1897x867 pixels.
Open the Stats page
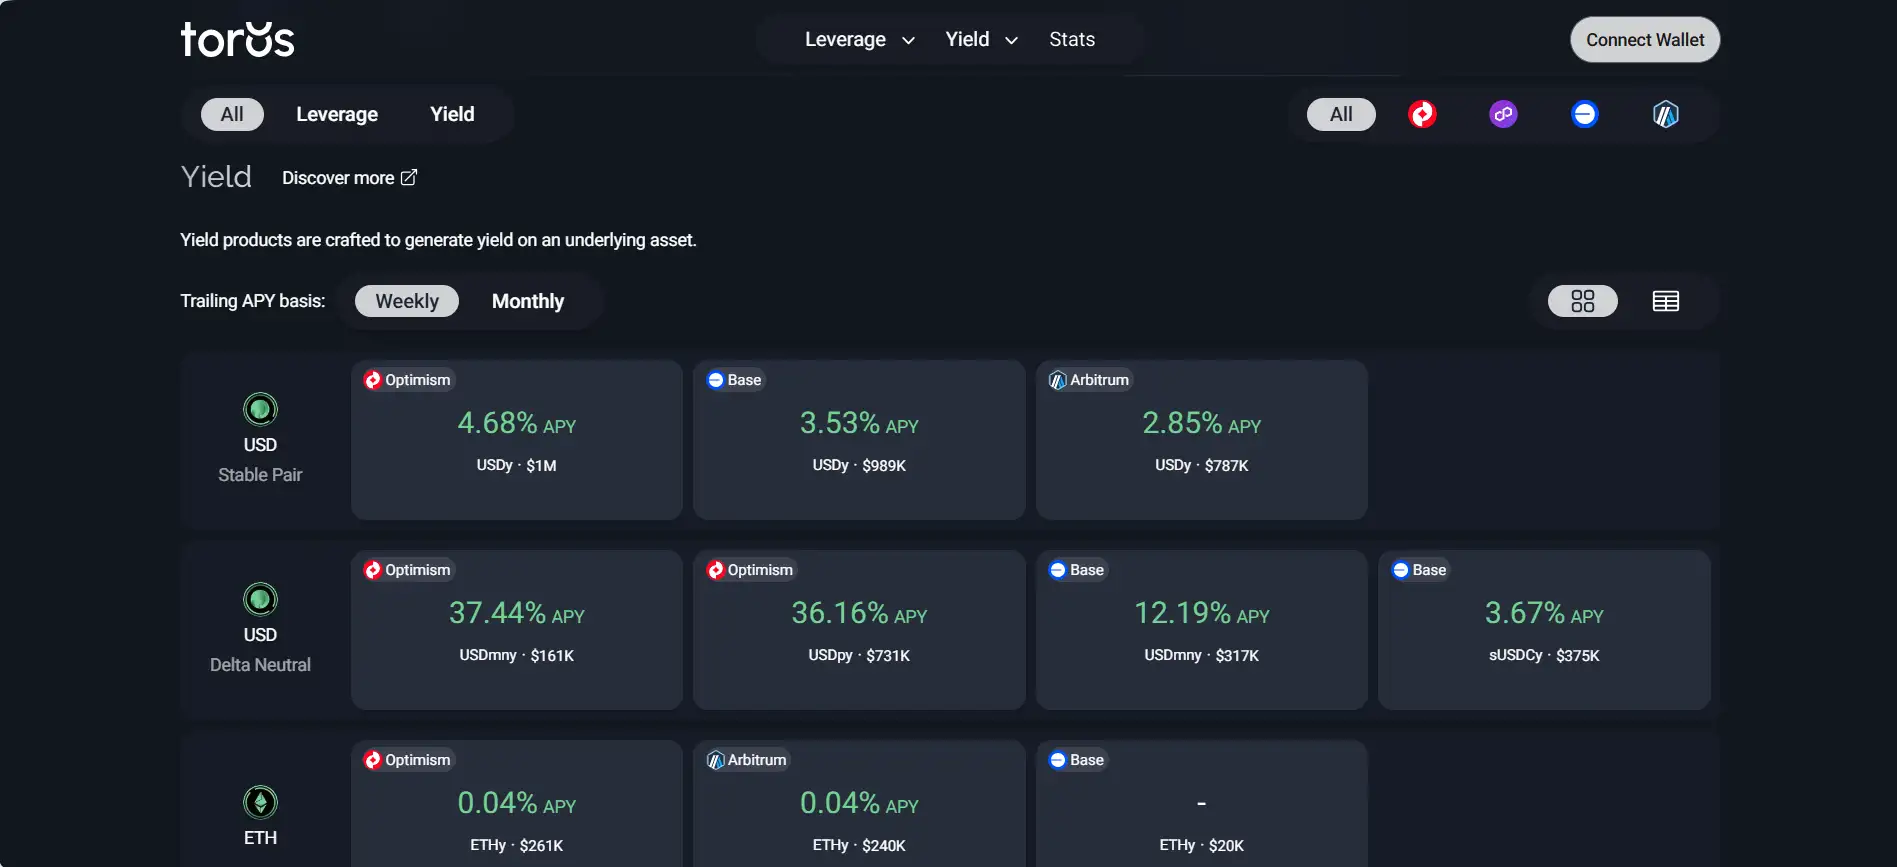point(1072,40)
